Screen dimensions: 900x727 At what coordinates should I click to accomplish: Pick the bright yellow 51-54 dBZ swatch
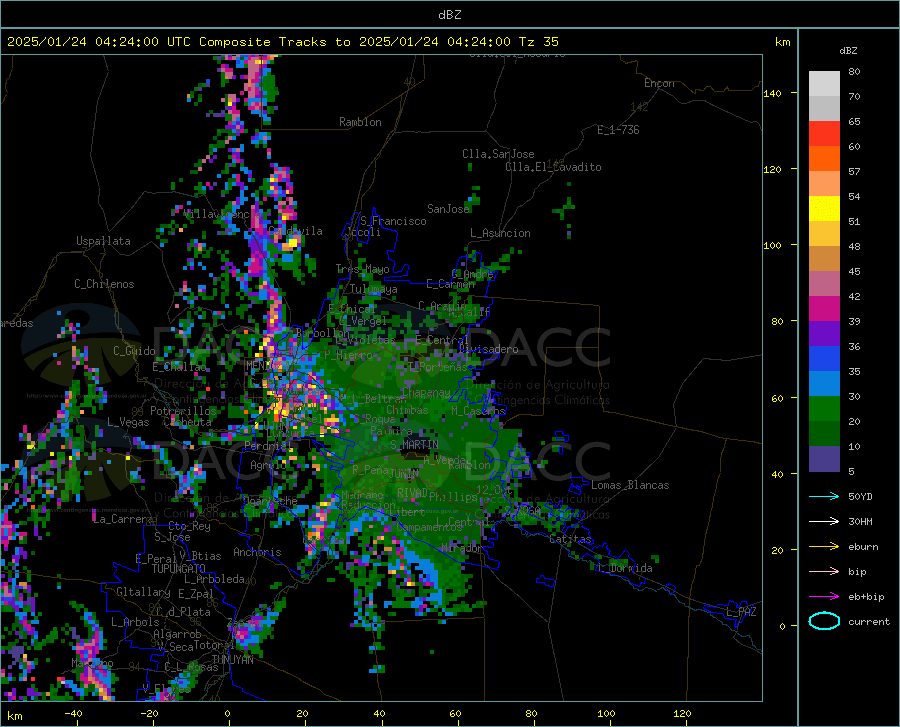(824, 208)
